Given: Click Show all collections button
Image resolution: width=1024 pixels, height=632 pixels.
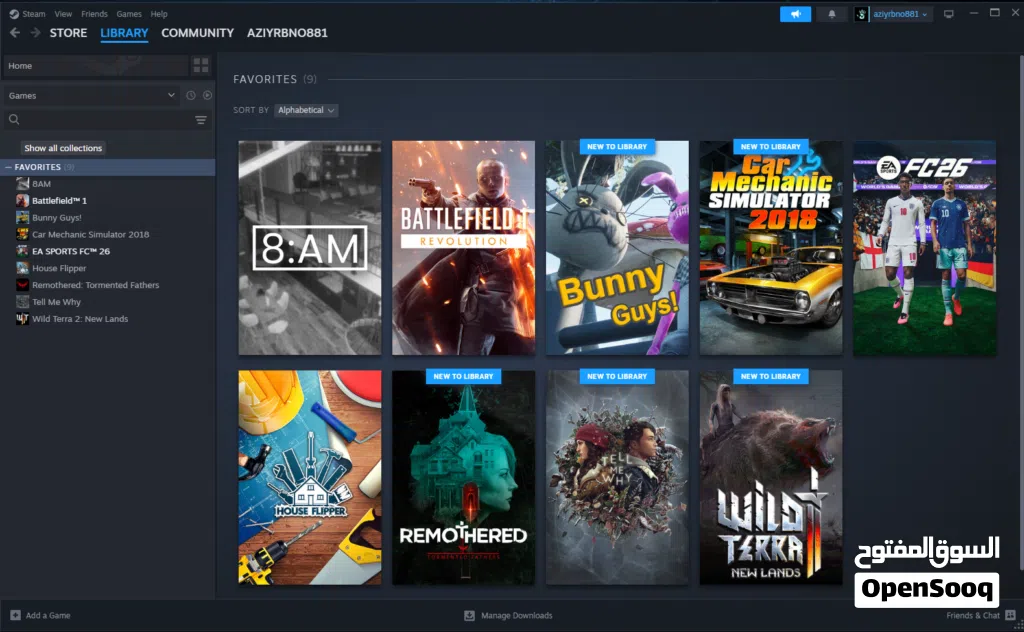Looking at the screenshot, I should (x=63, y=148).
